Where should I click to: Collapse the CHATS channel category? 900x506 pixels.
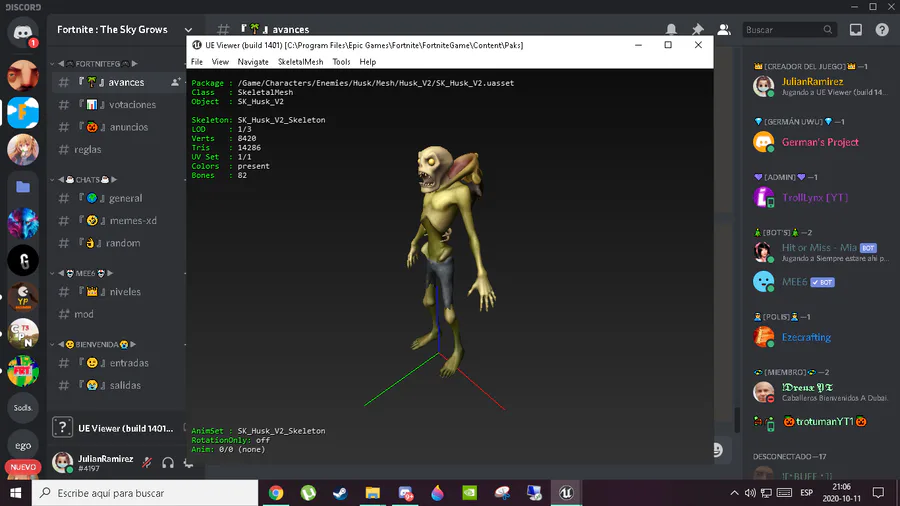[x=83, y=180]
